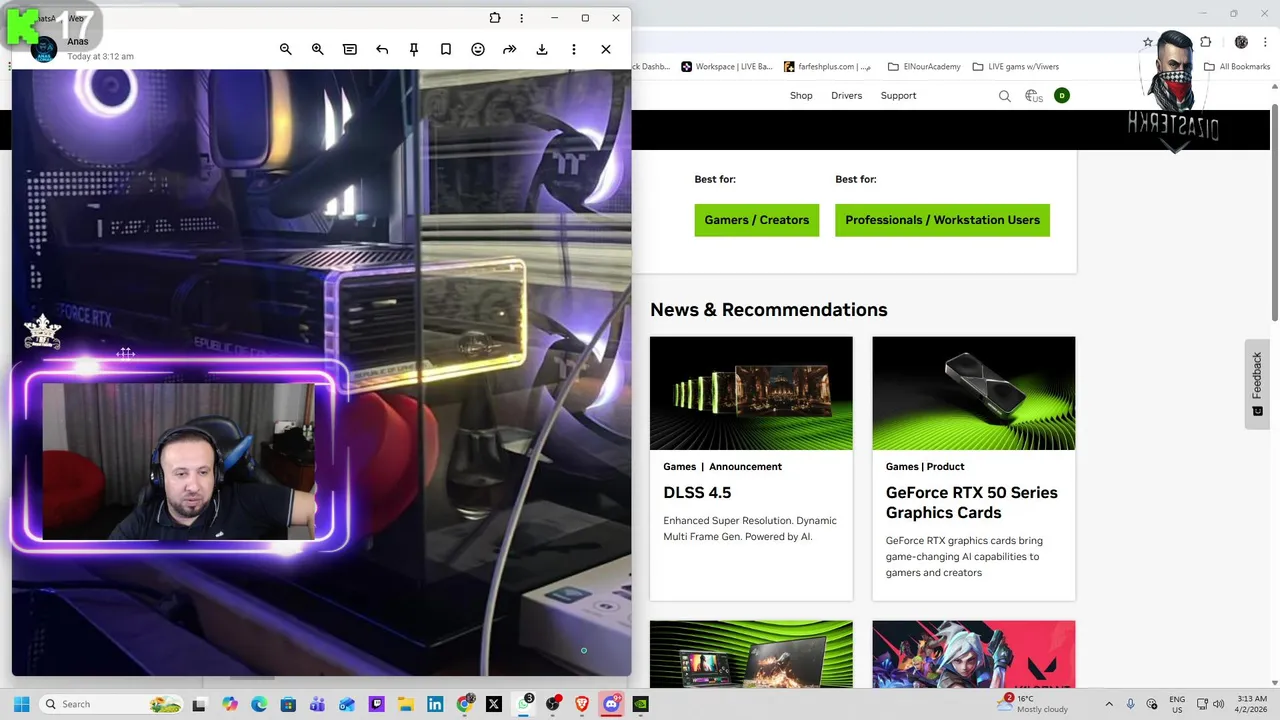React with emoji to the image

tap(478, 49)
